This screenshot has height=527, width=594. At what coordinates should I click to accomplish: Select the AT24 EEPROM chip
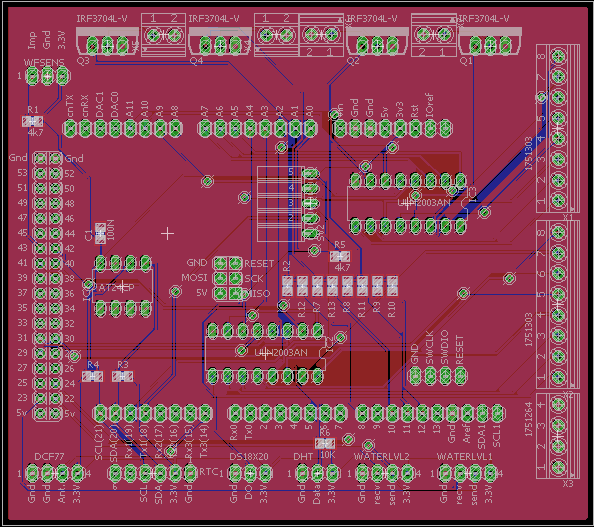123,286
